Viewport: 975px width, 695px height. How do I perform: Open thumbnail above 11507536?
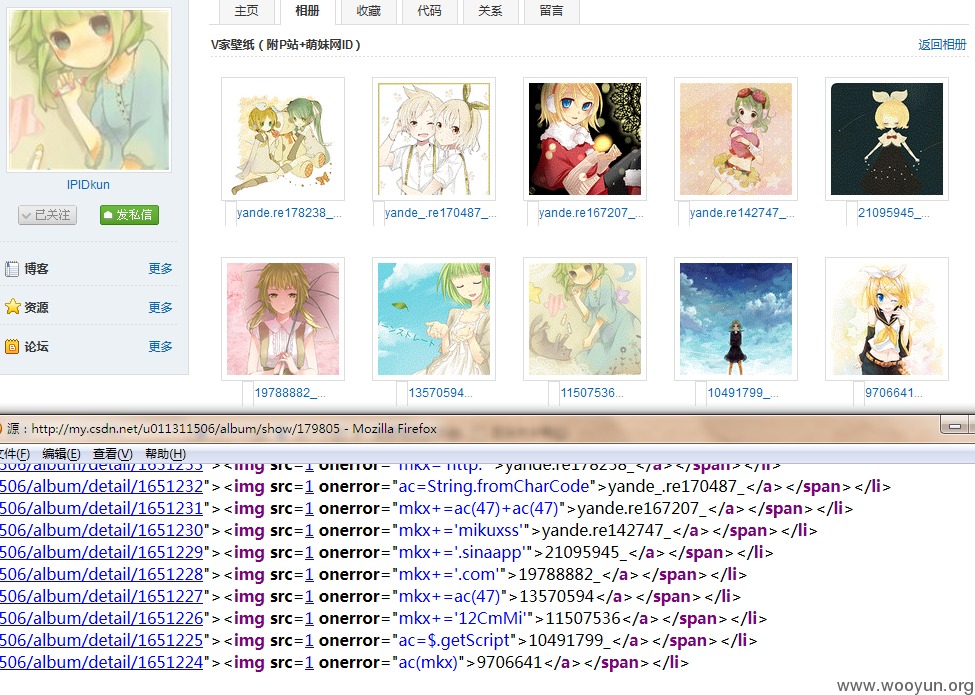coord(585,319)
